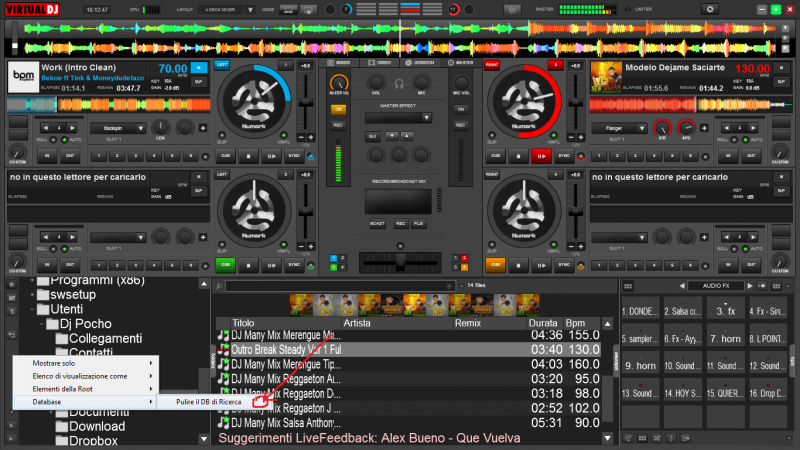Double loop length on deck 2
The image size is (800, 450).
753,128
